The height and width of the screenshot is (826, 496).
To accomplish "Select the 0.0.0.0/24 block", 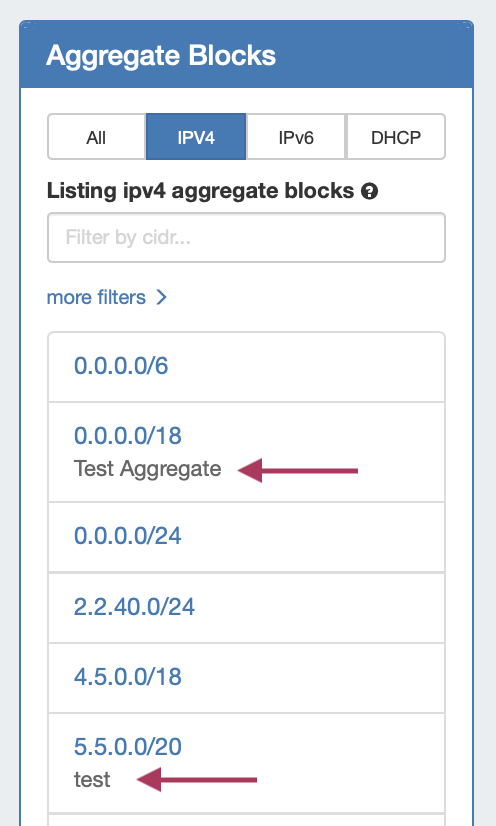I will (x=128, y=536).
